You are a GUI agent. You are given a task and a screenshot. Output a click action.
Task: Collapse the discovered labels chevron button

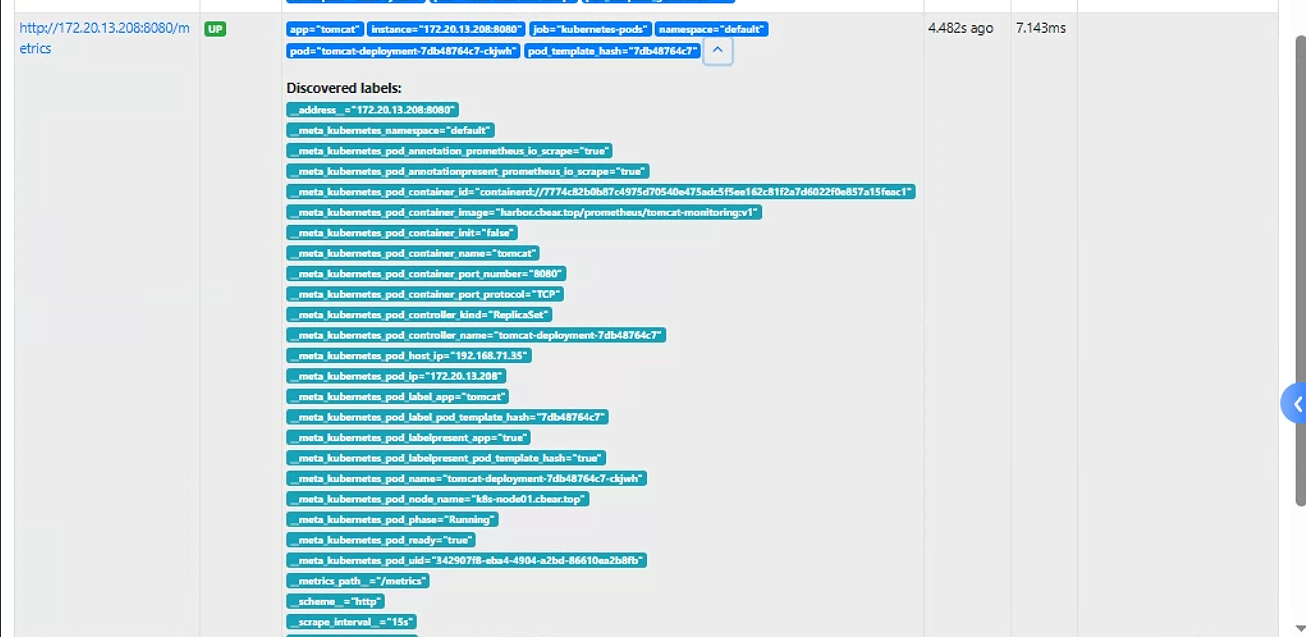tap(718, 51)
